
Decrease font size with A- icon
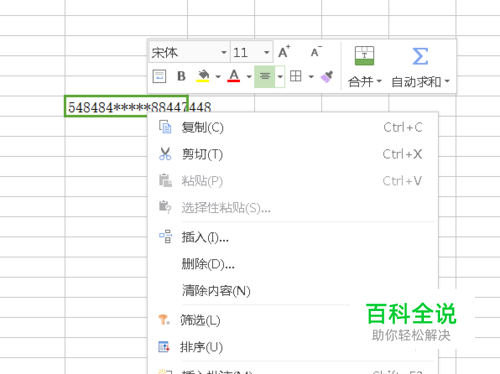tap(316, 52)
